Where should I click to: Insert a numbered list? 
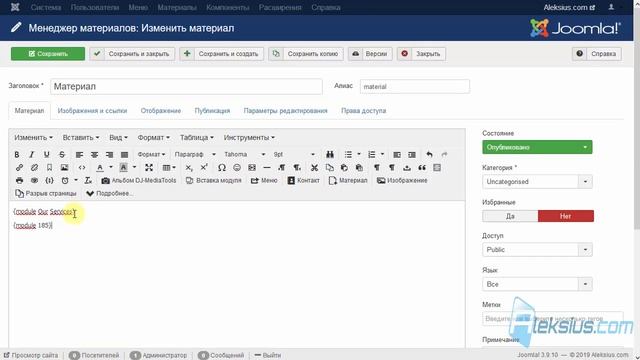click(371, 155)
